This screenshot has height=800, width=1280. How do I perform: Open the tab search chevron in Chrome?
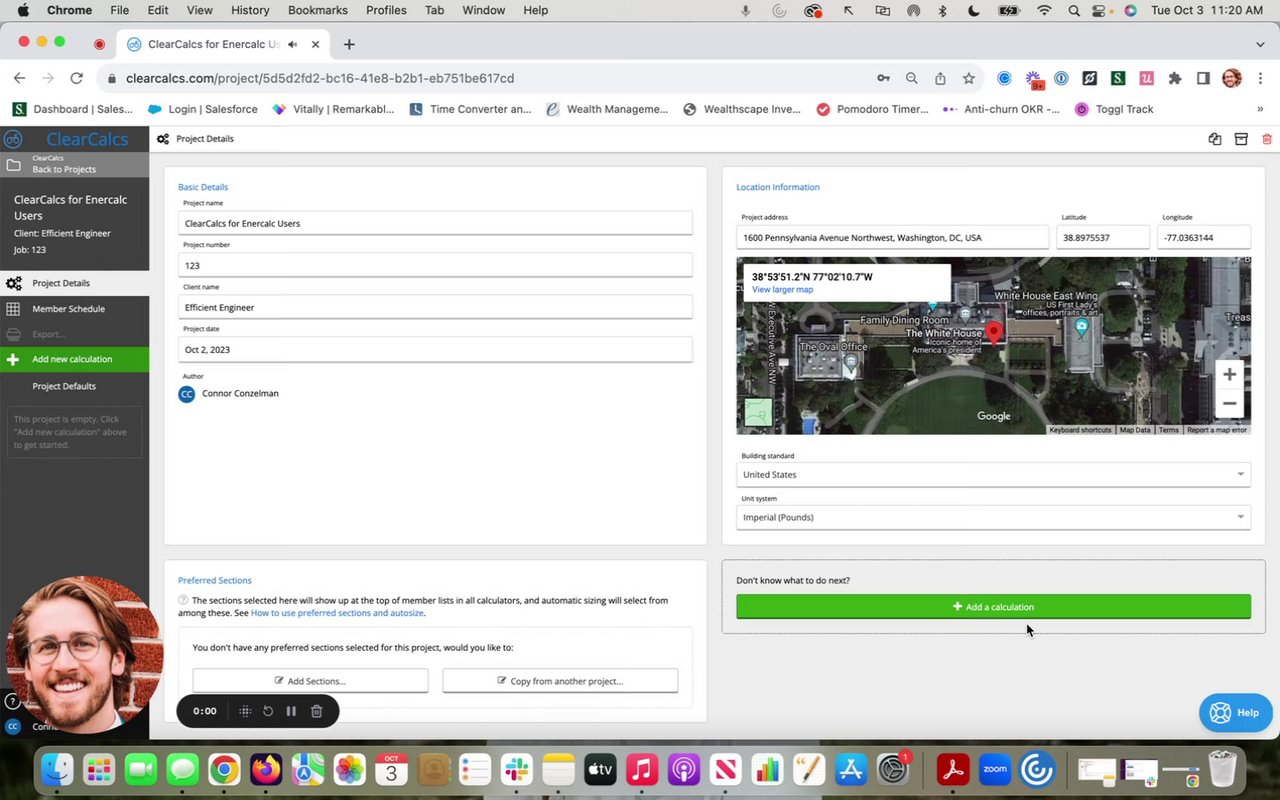[x=1260, y=44]
